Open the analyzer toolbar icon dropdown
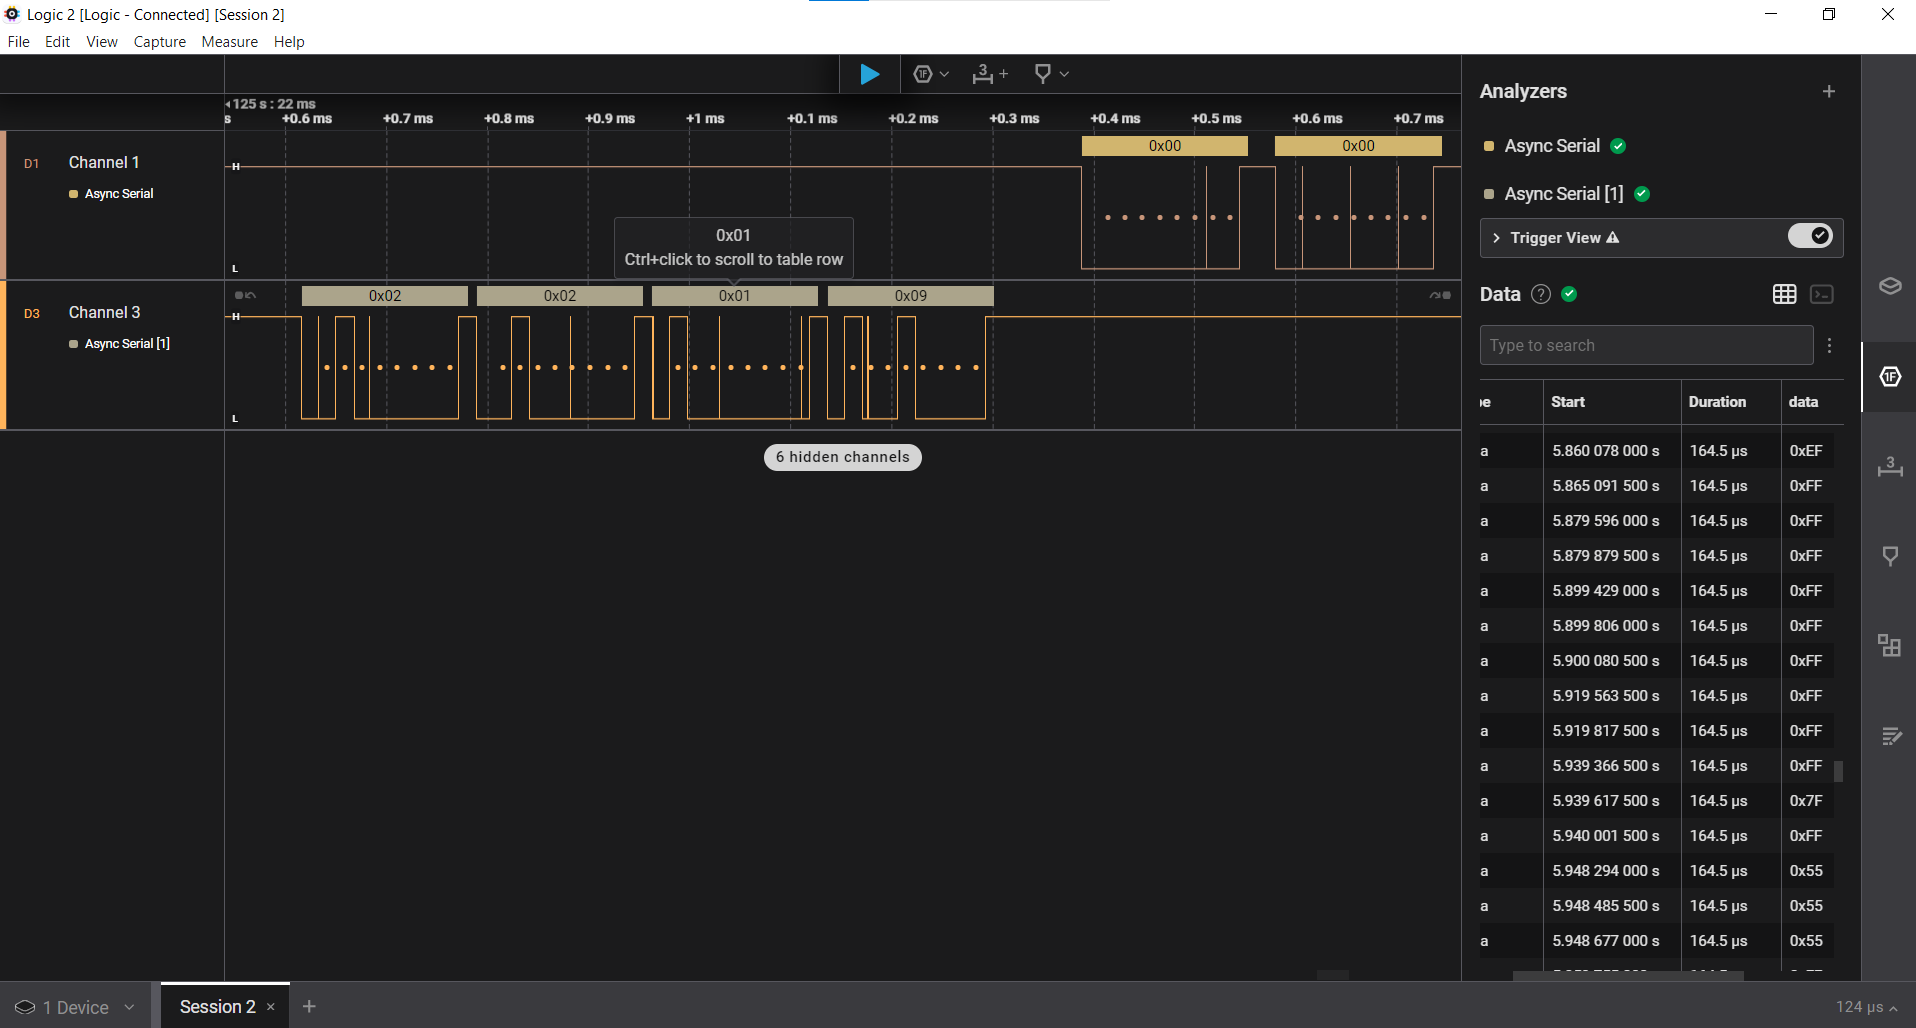This screenshot has height=1028, width=1916. click(931, 74)
